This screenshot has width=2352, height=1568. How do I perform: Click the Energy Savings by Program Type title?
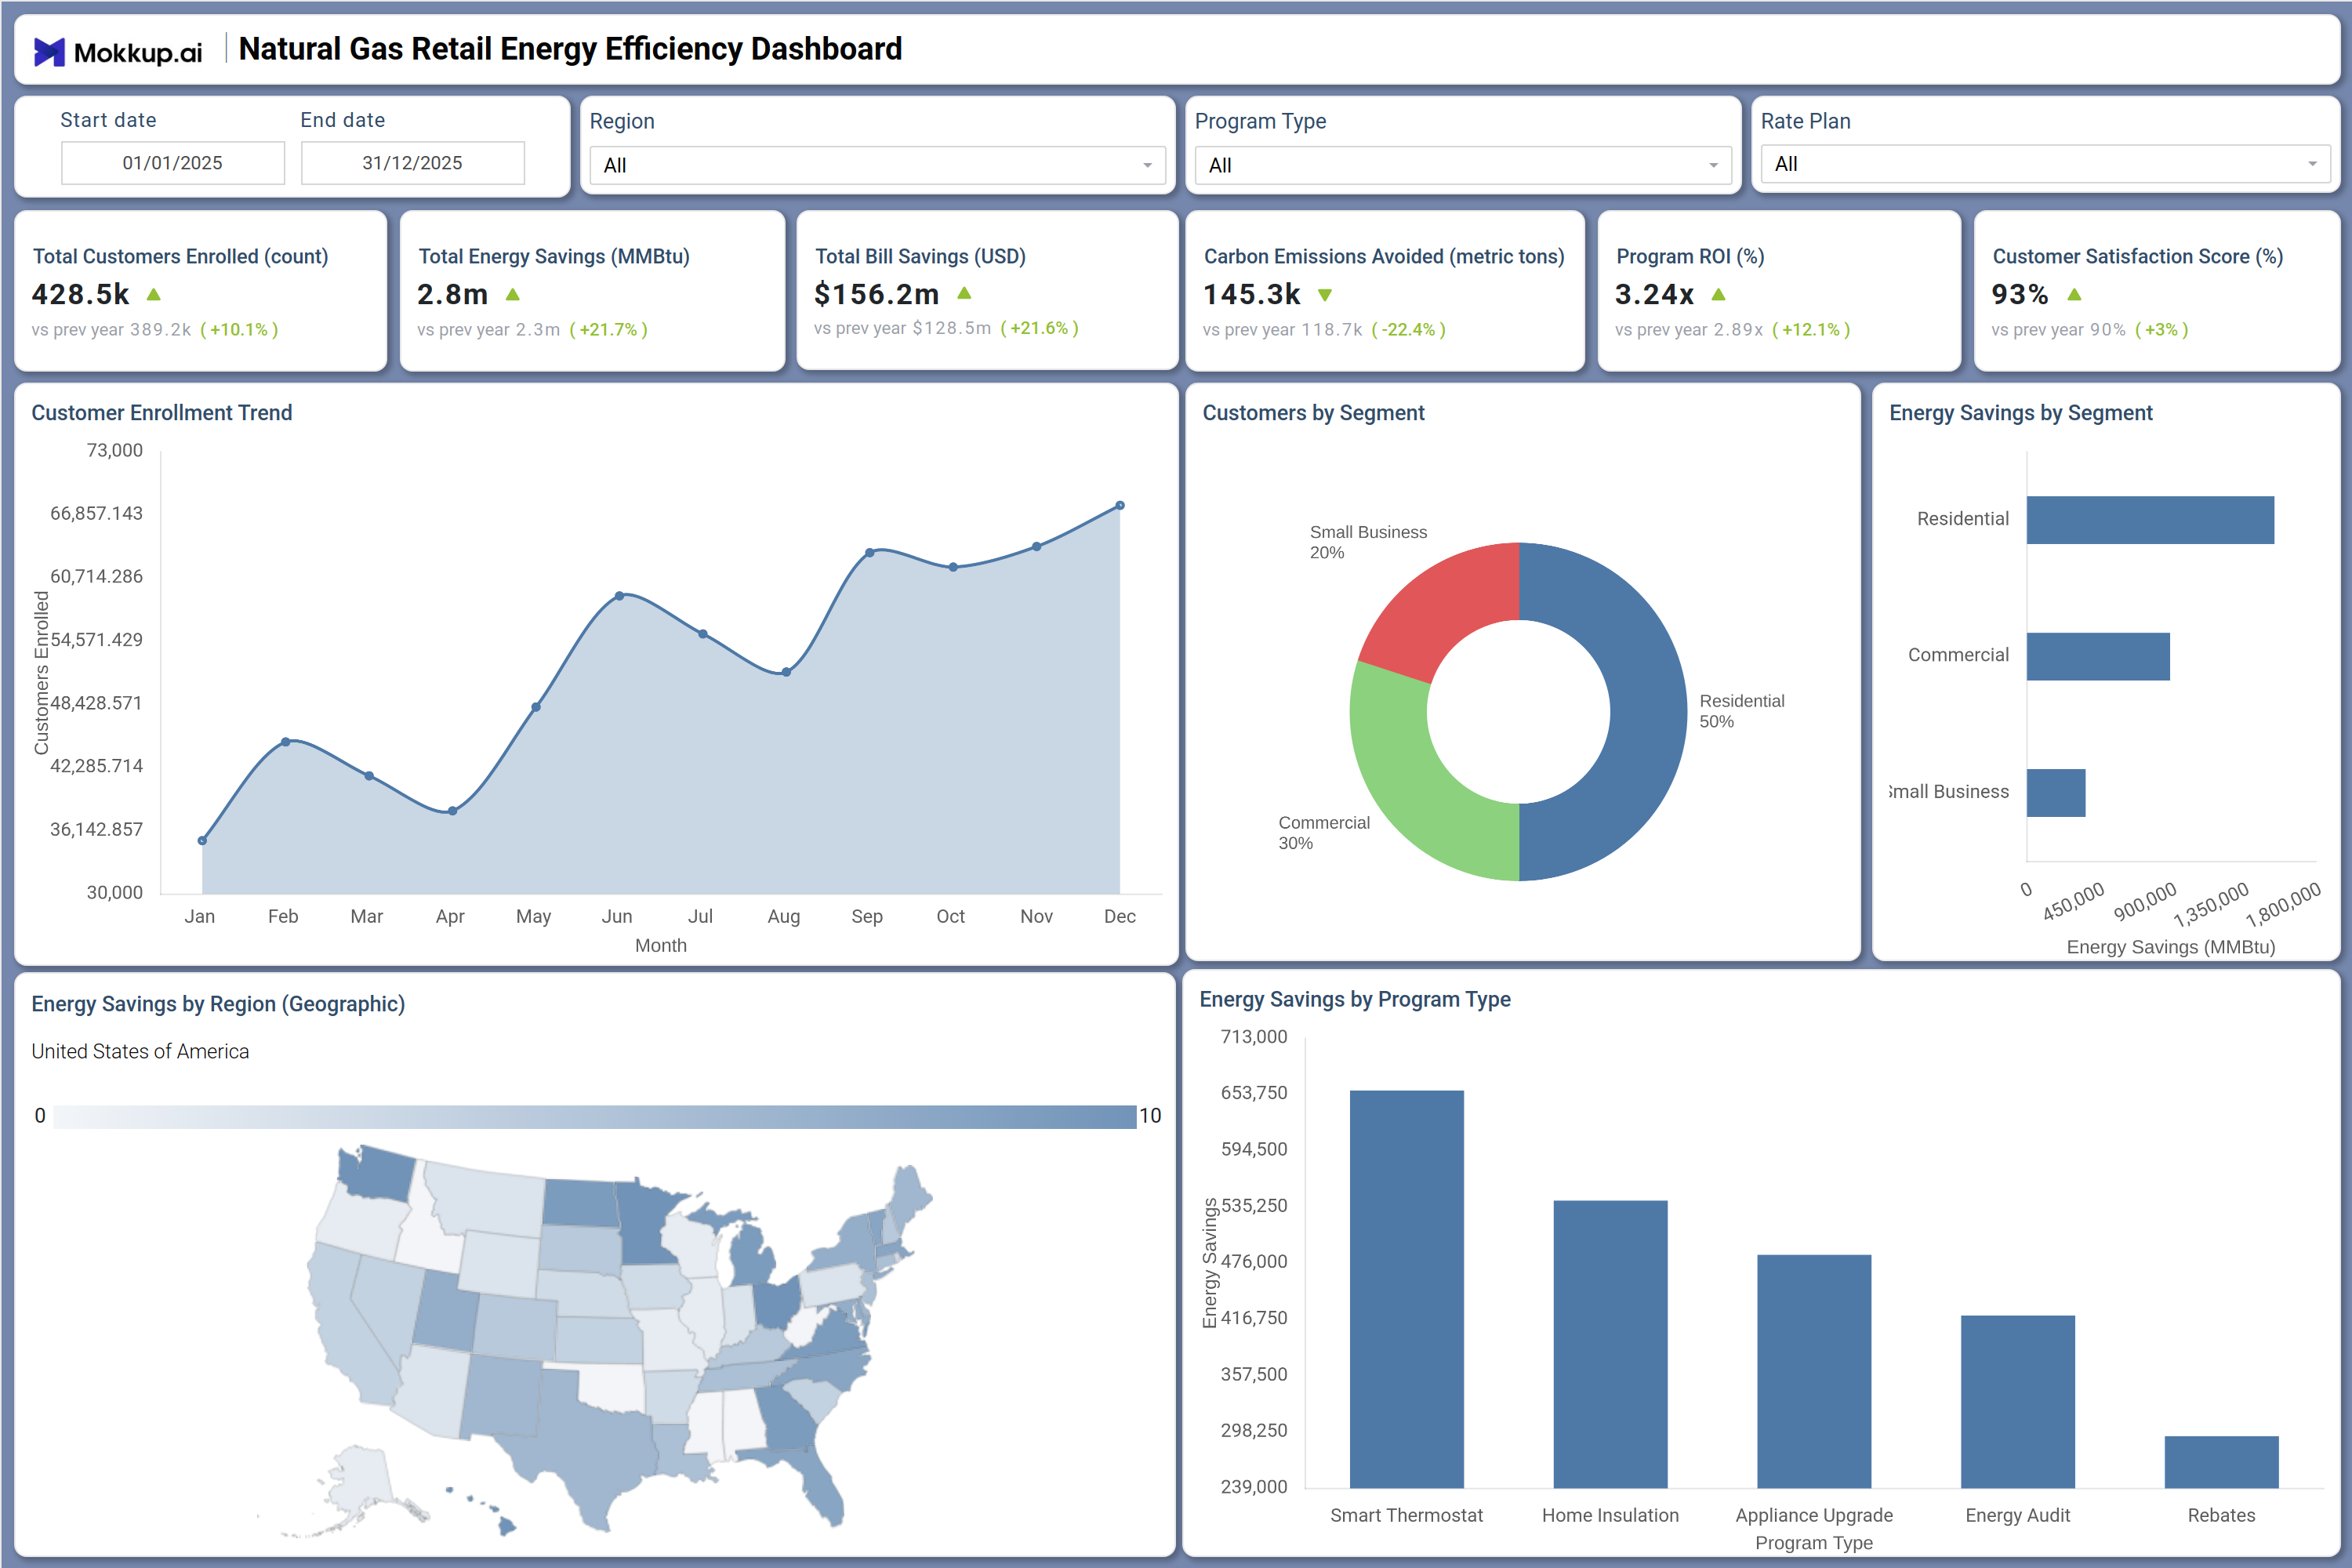1355,999
